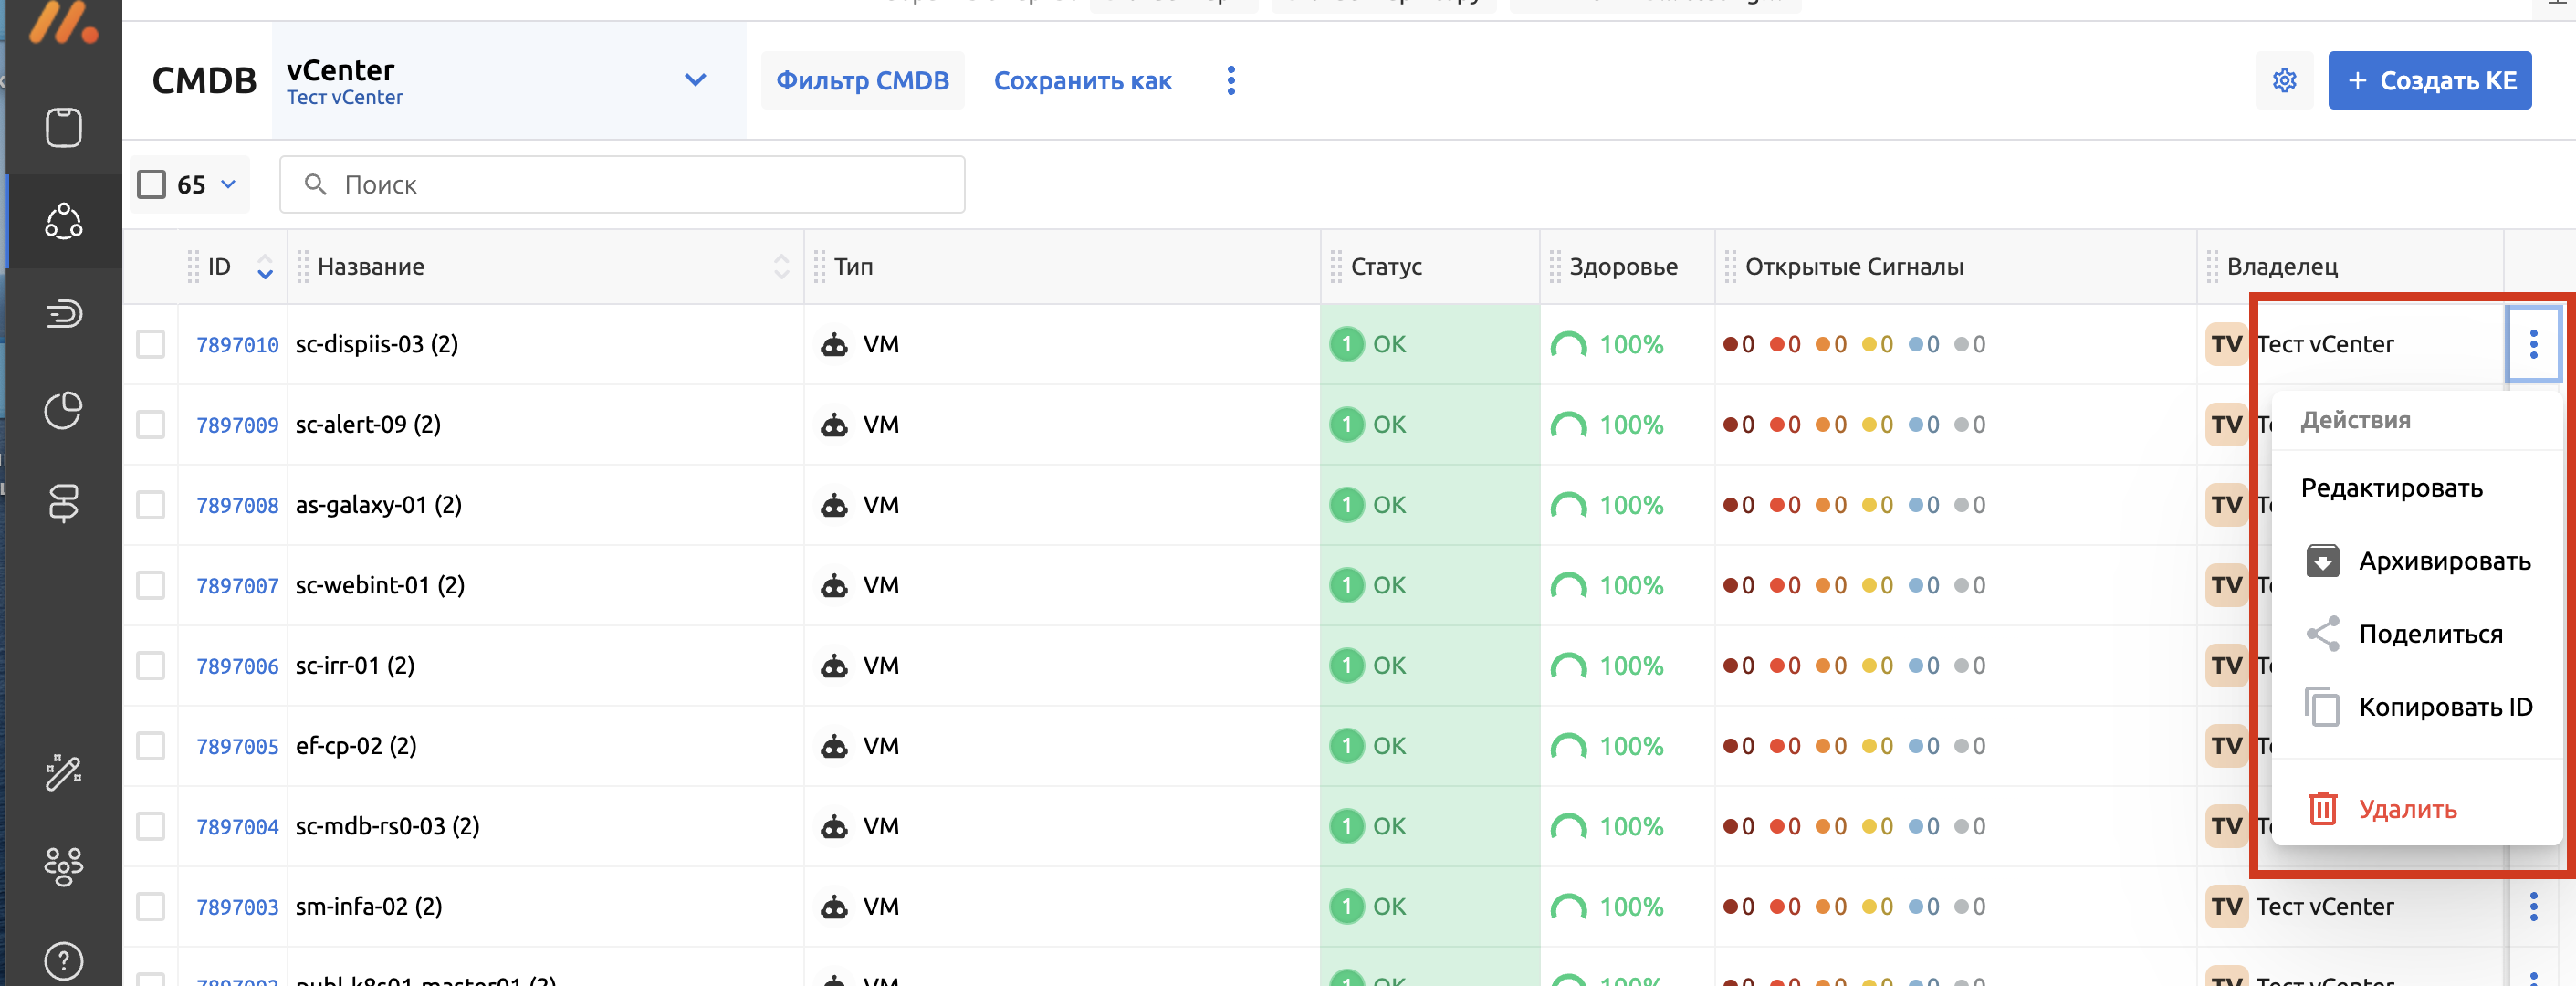
Task: Check the row checkbox for 7897009
Action: coord(150,424)
